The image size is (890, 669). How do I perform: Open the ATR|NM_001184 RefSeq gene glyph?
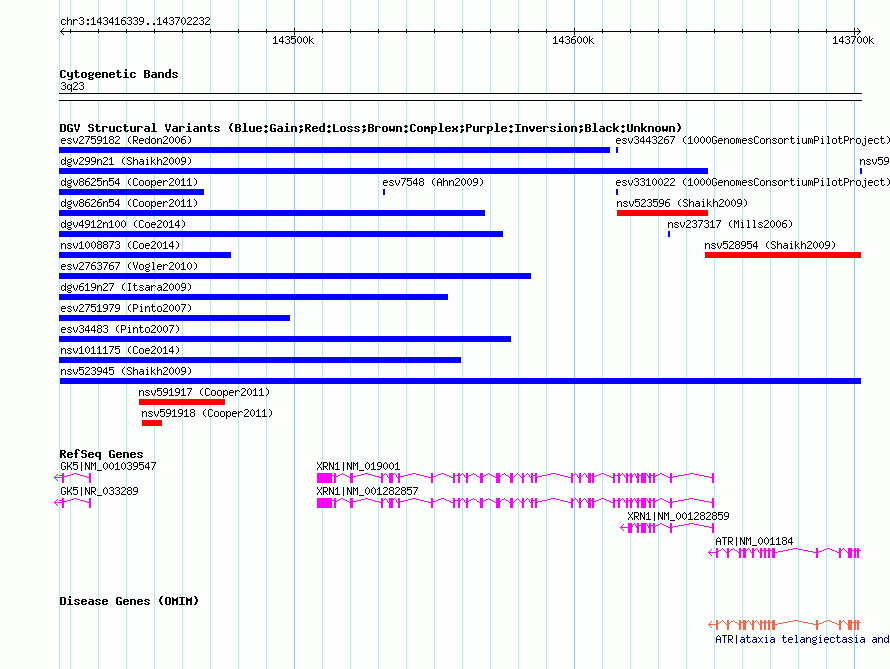coord(785,553)
